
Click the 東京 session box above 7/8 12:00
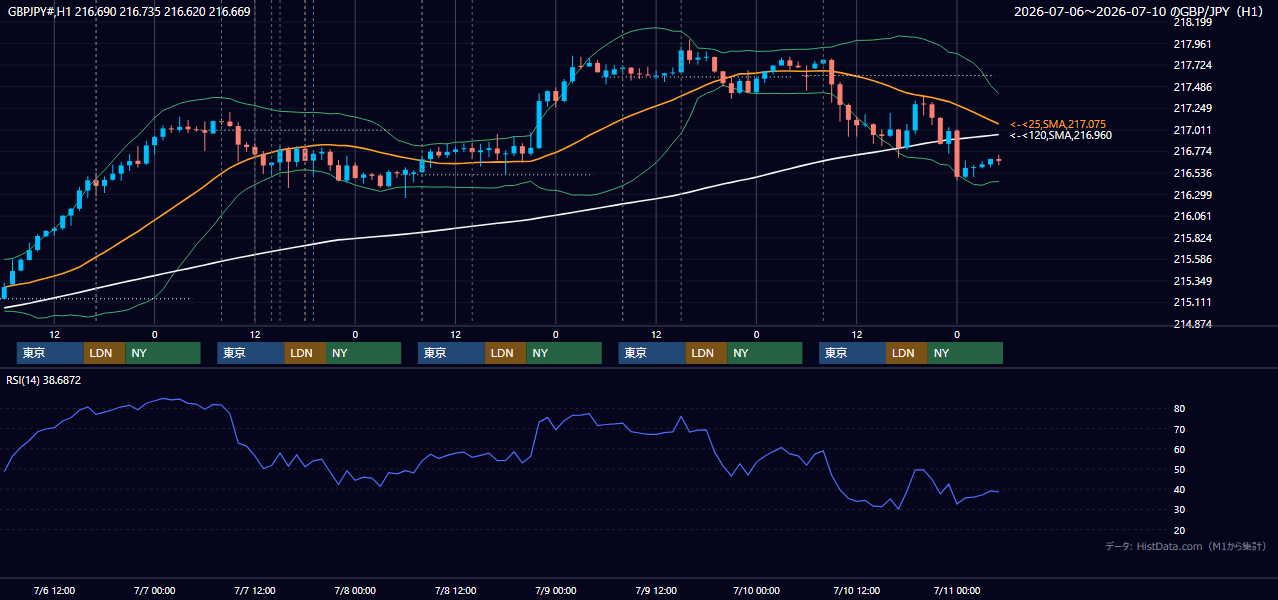451,353
